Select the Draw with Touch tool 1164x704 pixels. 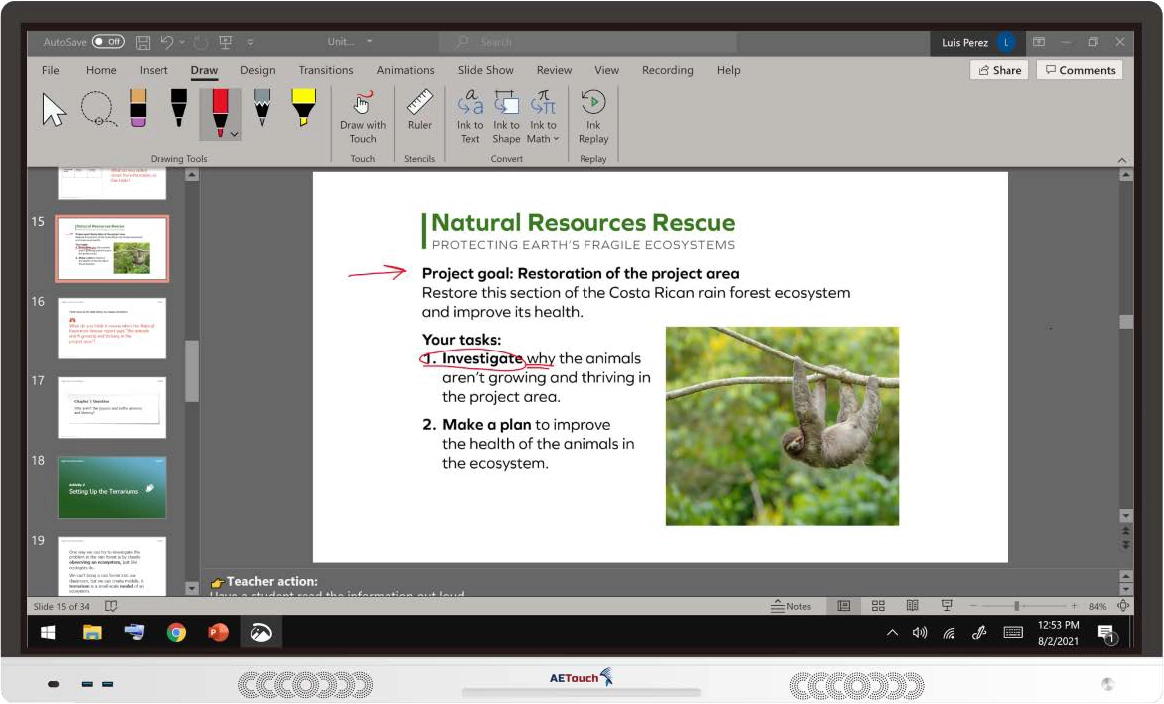362,115
